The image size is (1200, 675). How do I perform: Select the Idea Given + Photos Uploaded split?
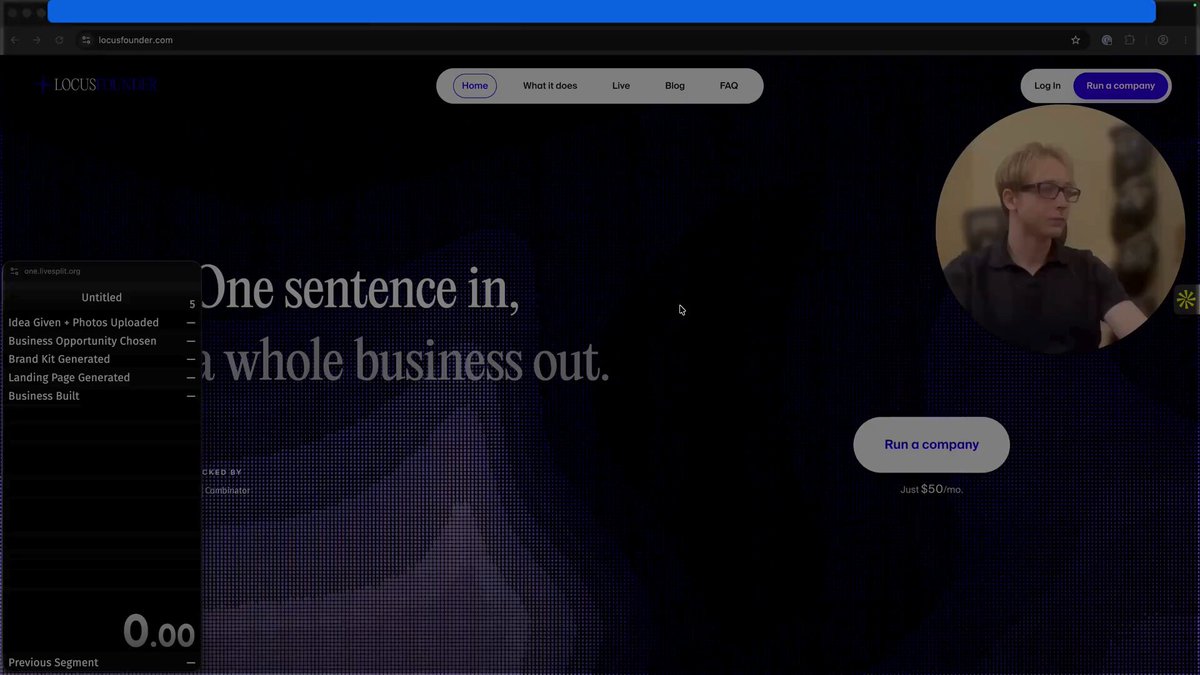pos(101,323)
